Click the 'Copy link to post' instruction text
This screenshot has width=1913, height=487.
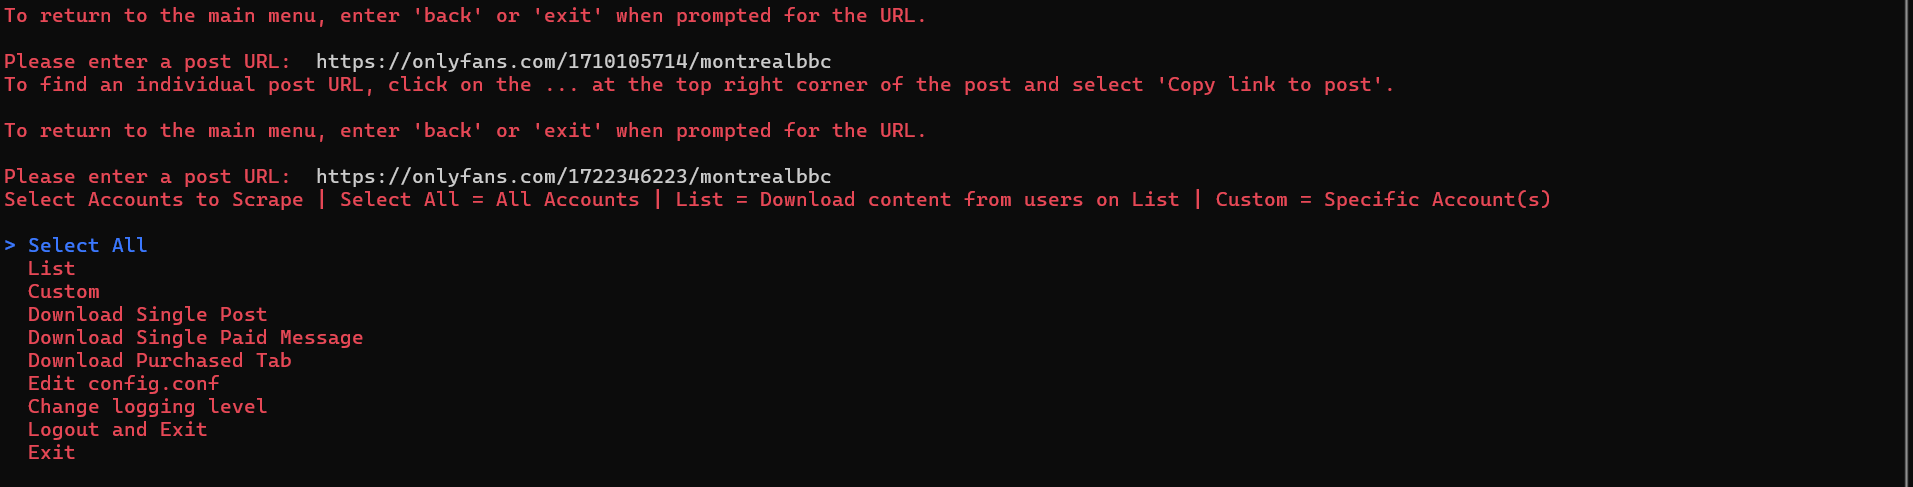1275,84
